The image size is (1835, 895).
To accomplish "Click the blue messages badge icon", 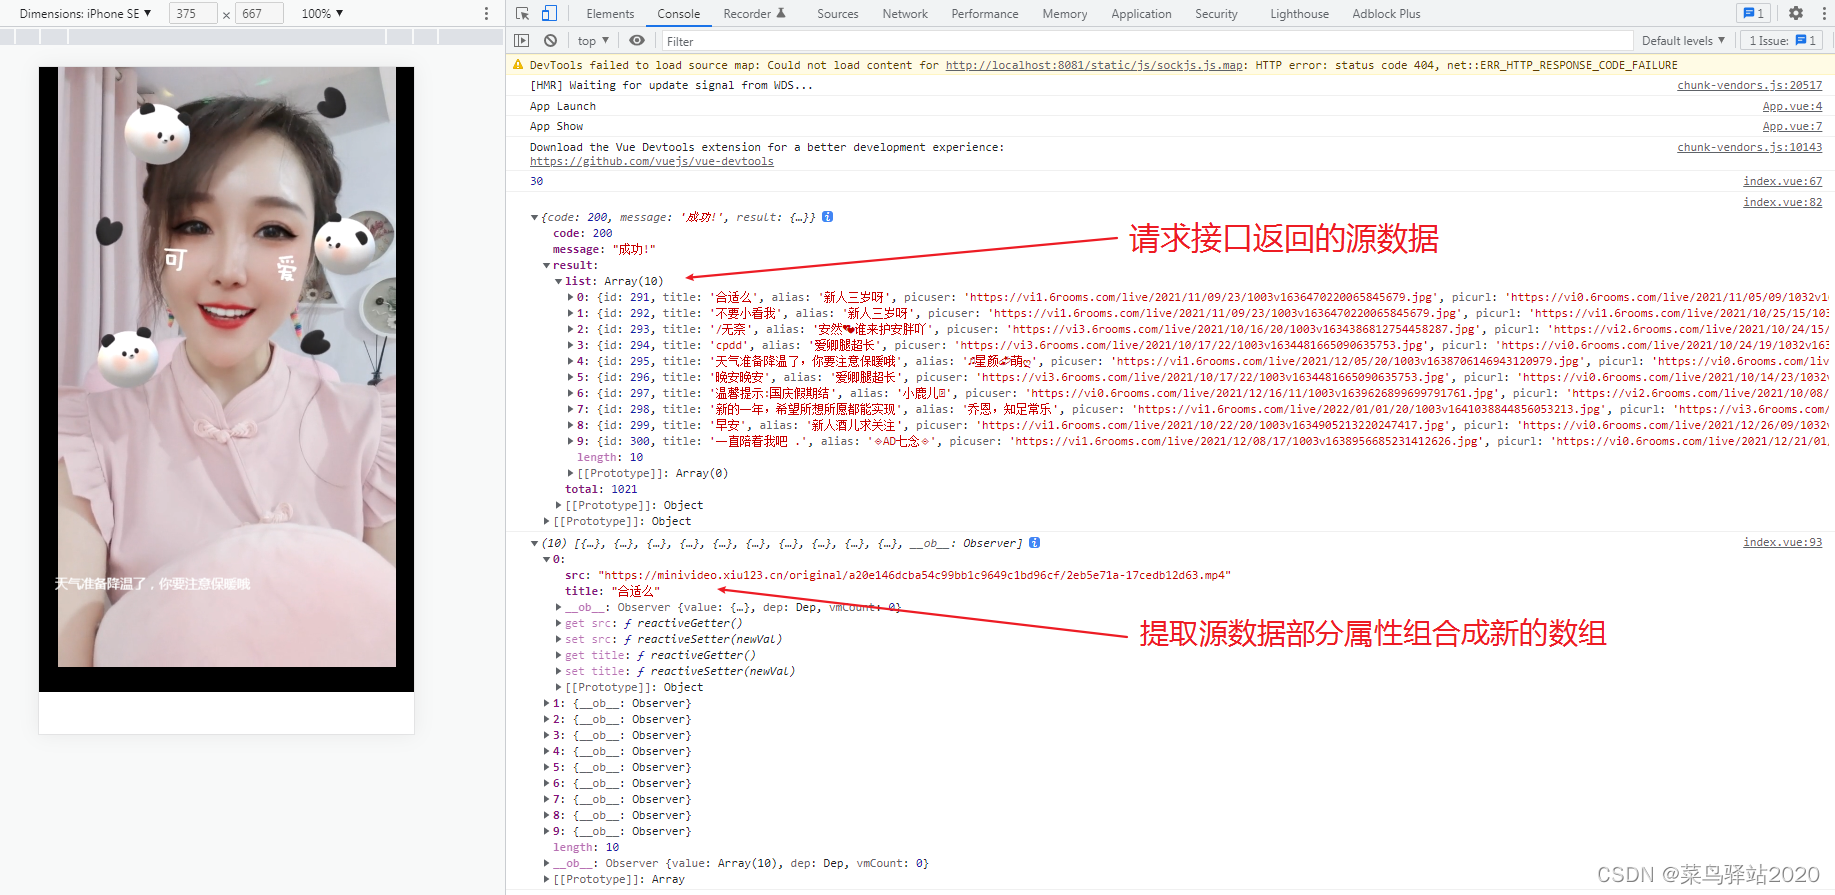I will (x=1754, y=14).
